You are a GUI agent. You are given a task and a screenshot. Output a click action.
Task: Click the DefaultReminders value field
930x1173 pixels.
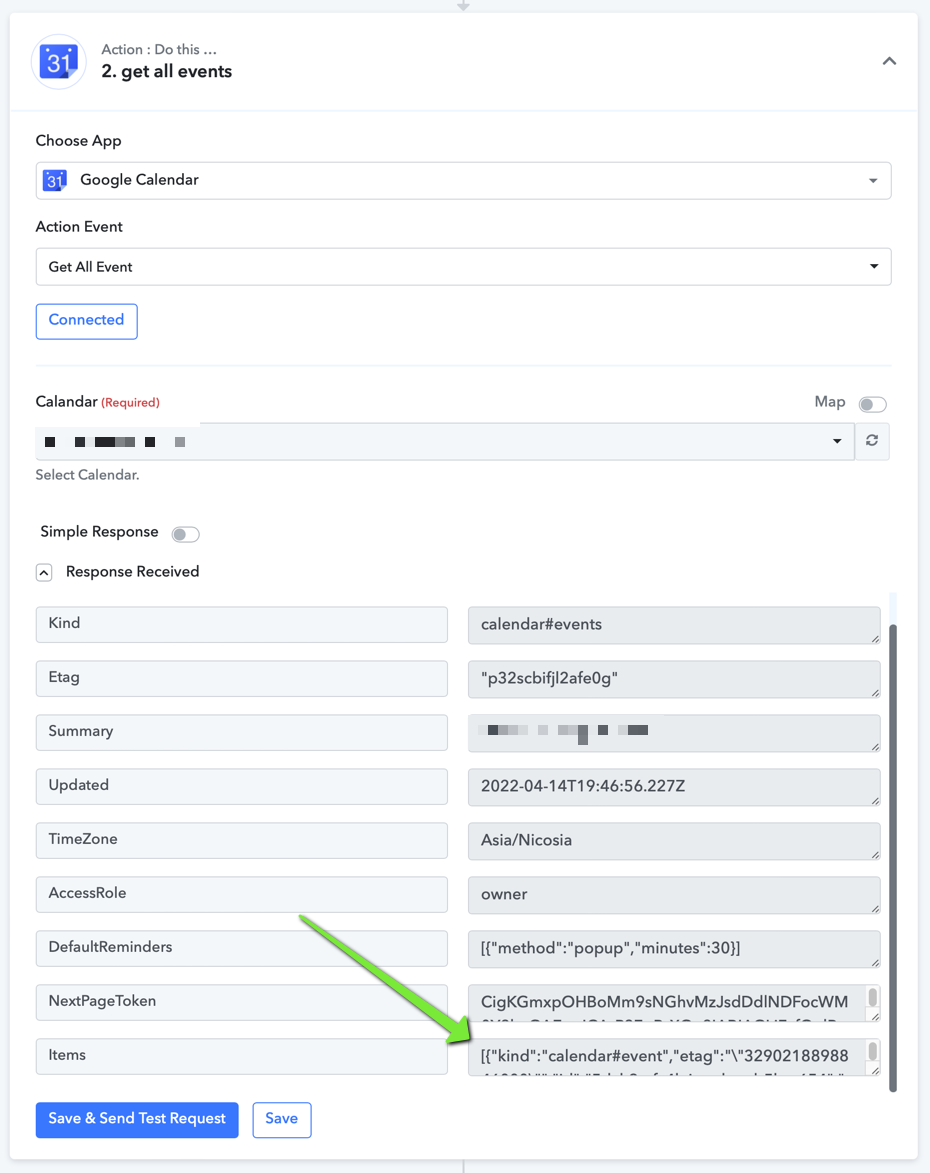pos(674,949)
